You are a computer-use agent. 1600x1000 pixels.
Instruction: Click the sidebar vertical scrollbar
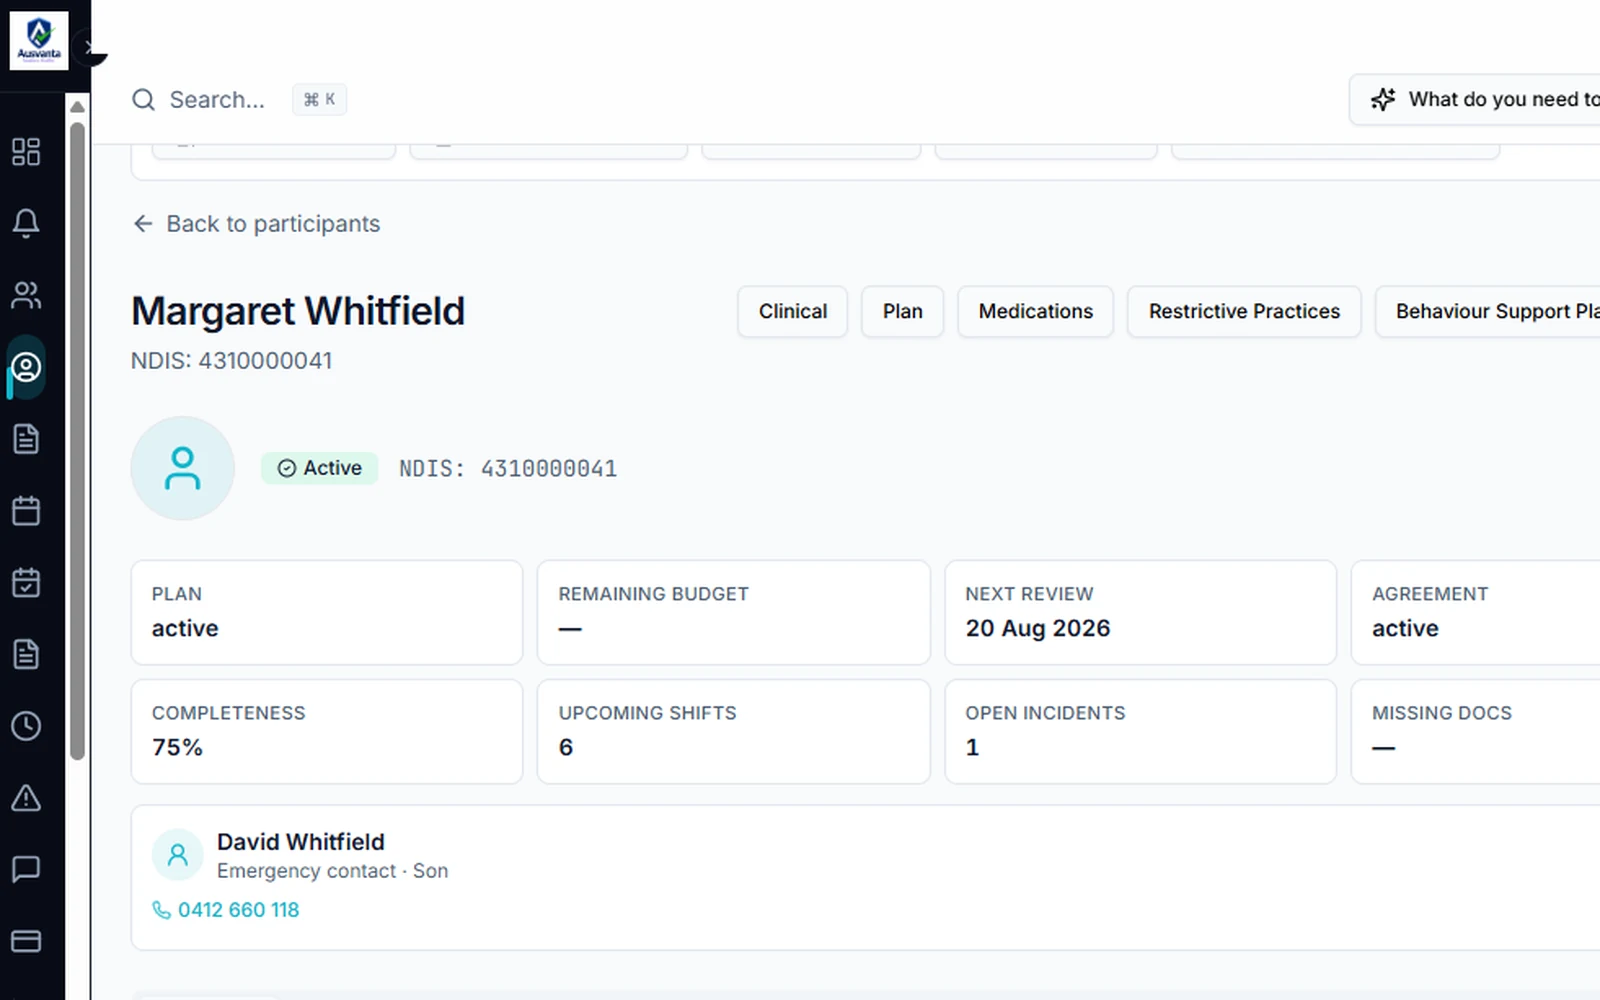click(x=78, y=440)
